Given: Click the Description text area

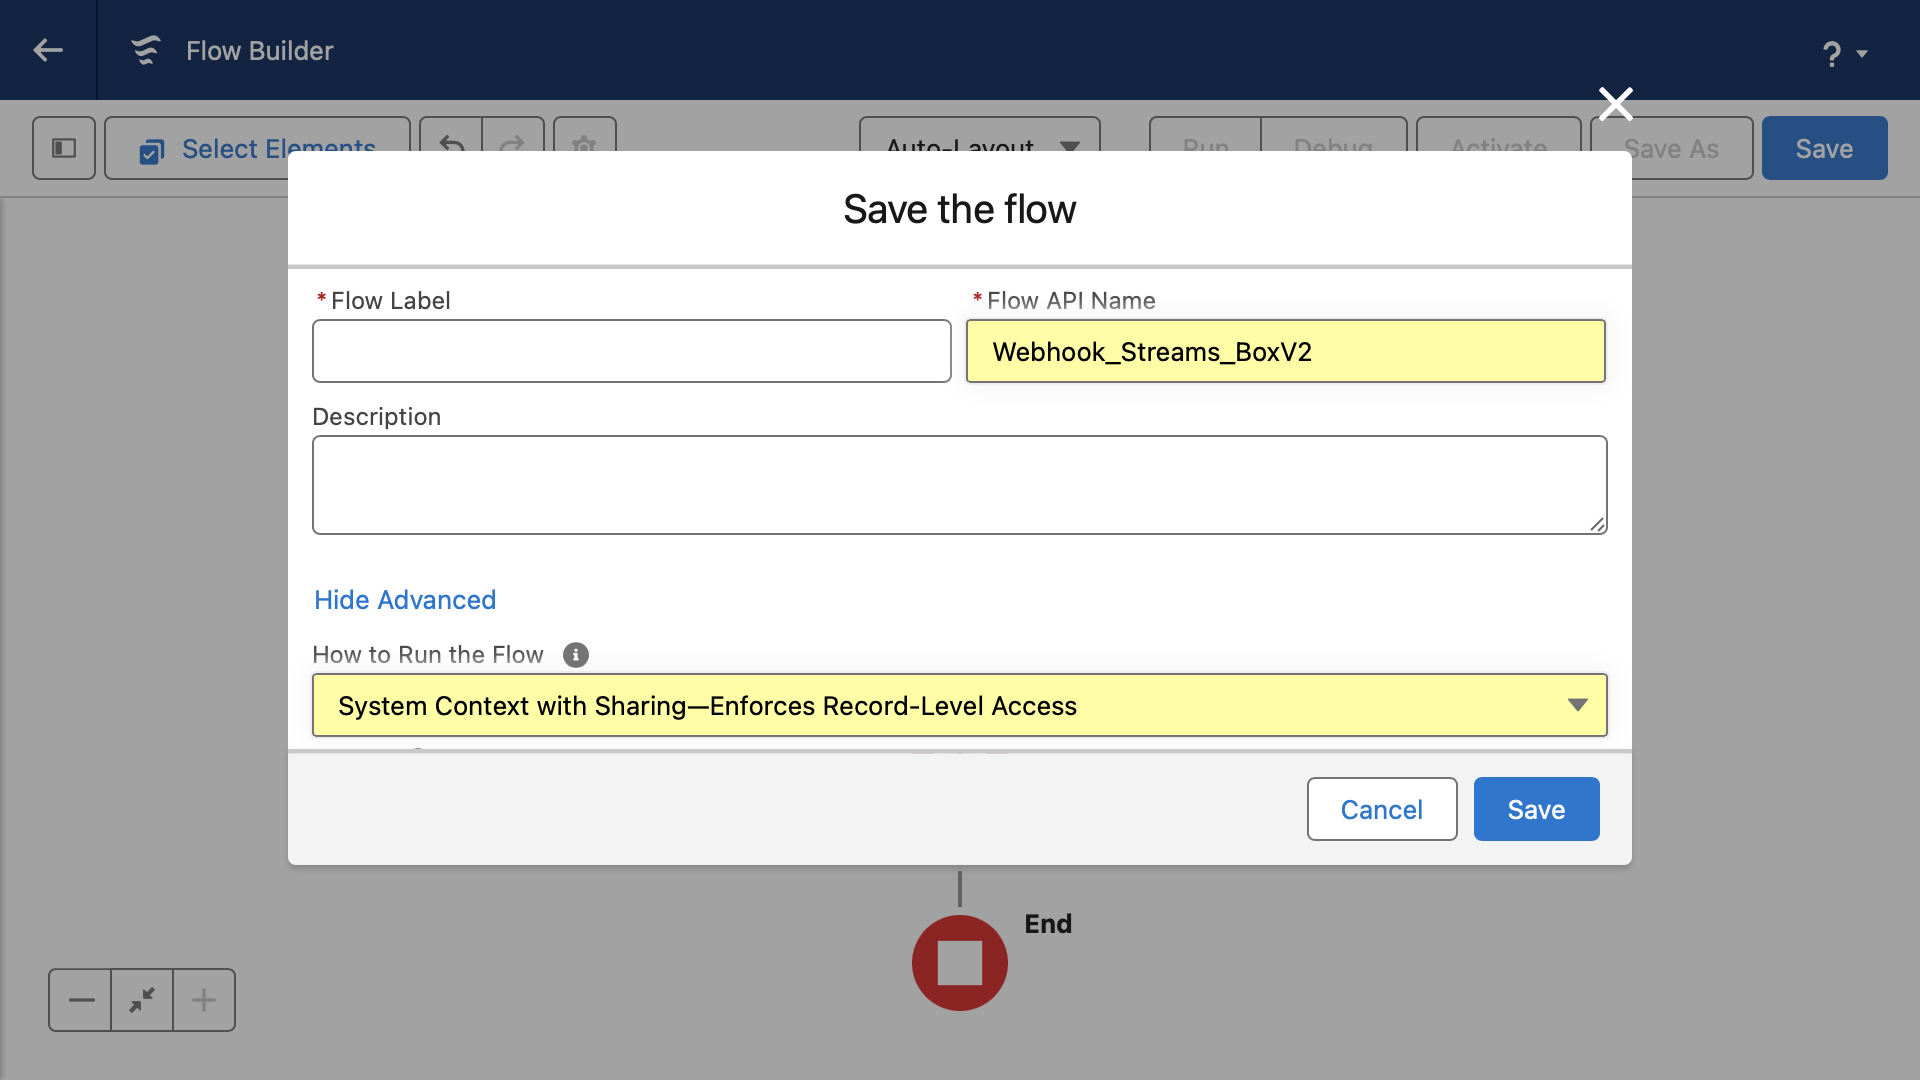Looking at the screenshot, I should click(x=960, y=485).
